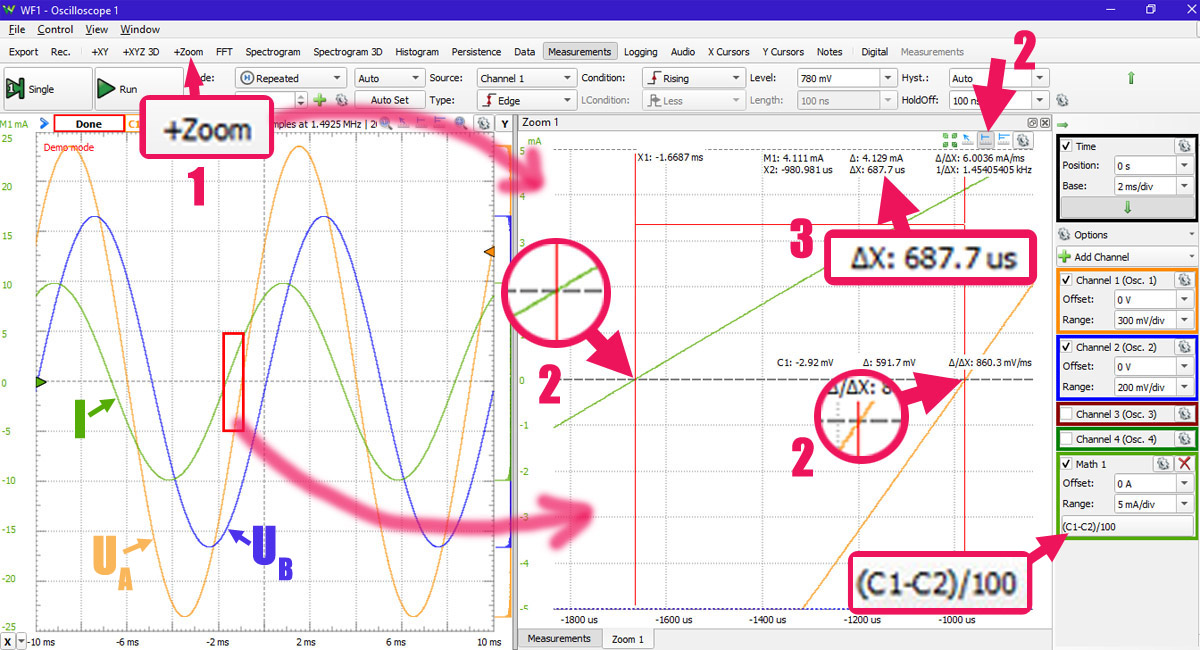Click the green down arrow under Time base
The image size is (1200, 650).
tap(1127, 207)
